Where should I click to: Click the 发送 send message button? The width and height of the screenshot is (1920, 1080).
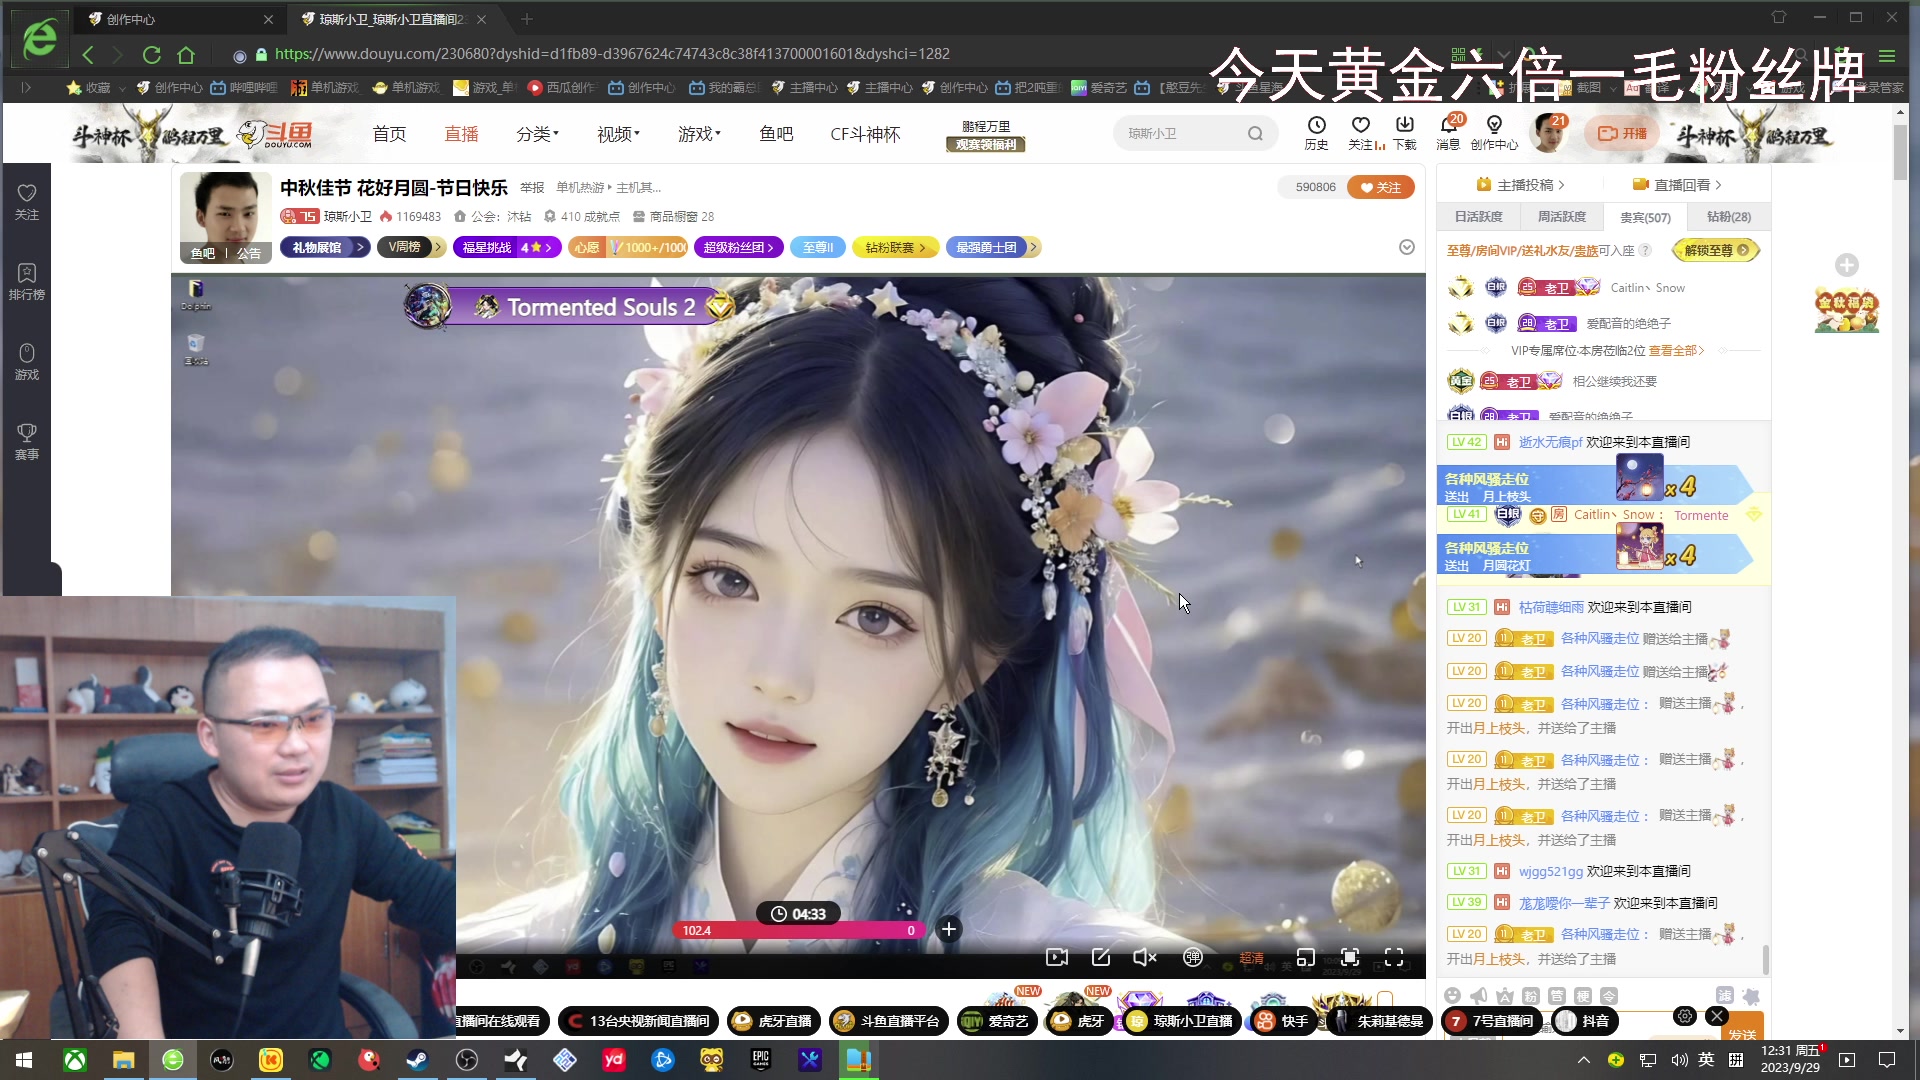pos(1744,1033)
